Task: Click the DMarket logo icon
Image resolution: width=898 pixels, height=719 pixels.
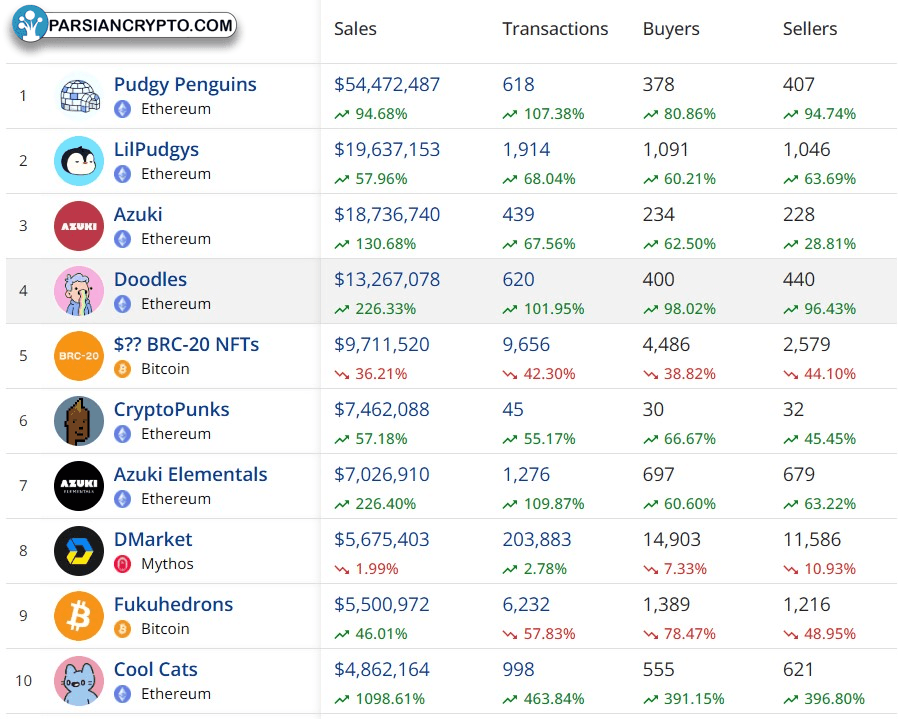Action: [x=79, y=551]
